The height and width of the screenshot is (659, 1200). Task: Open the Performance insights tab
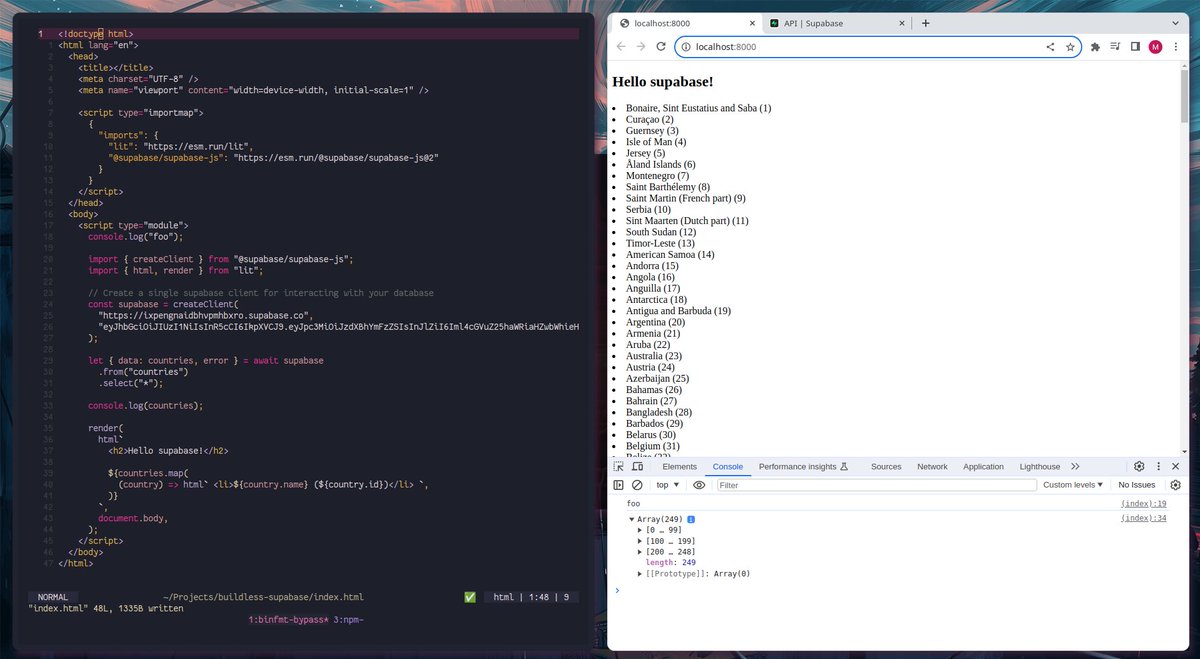(x=803, y=467)
